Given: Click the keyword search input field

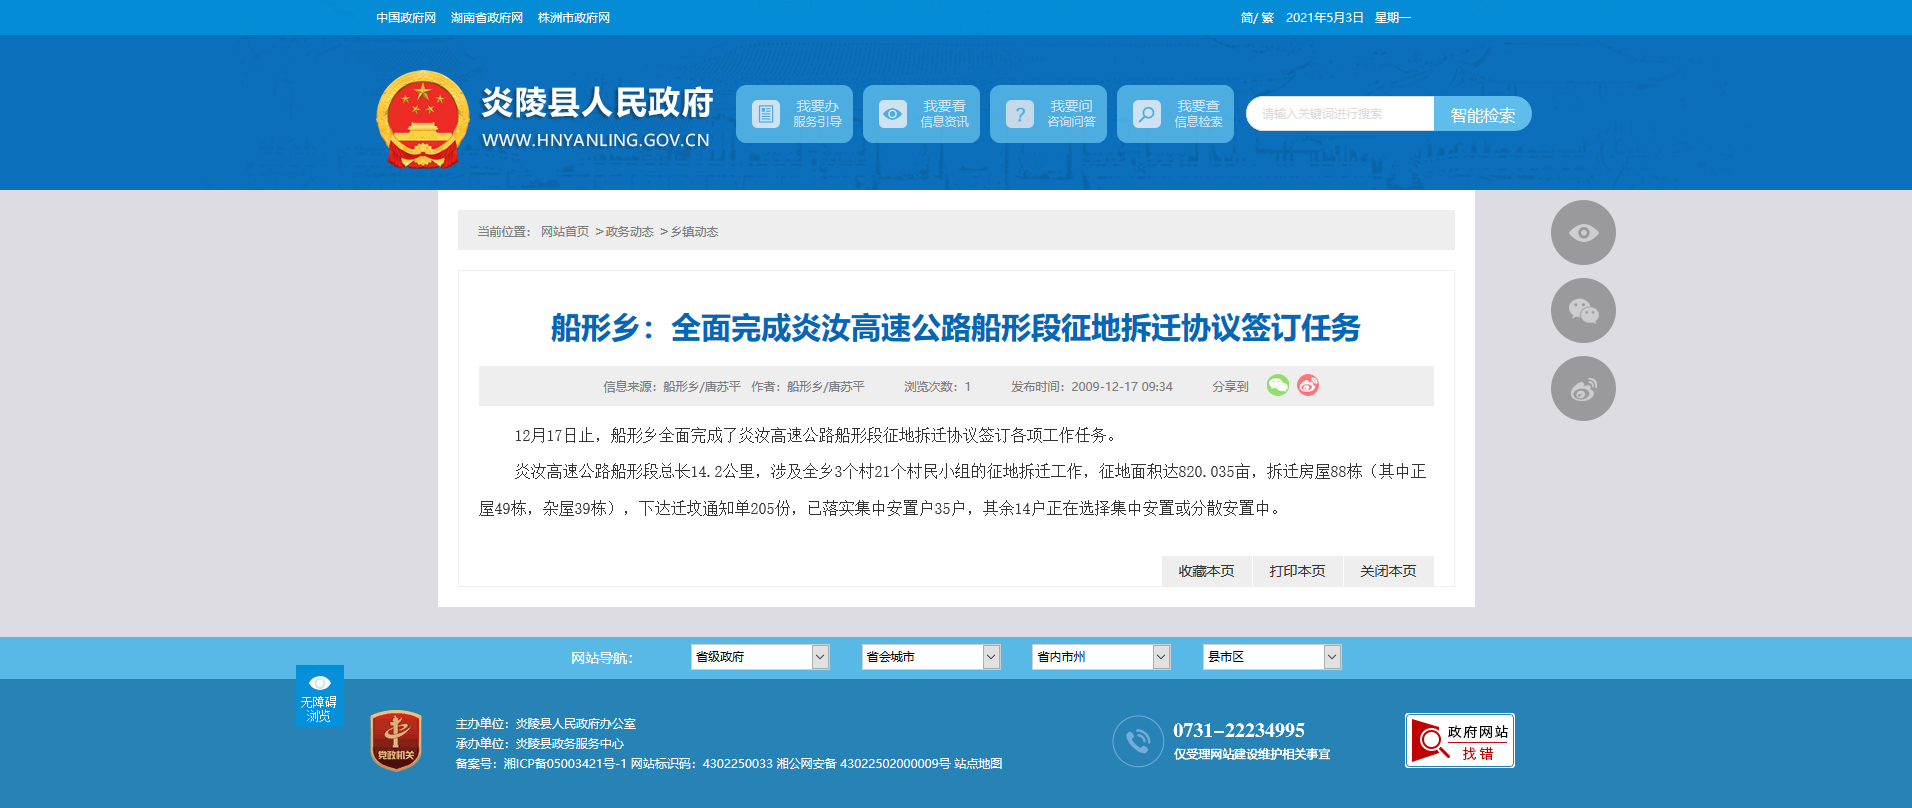Looking at the screenshot, I should click(1339, 114).
